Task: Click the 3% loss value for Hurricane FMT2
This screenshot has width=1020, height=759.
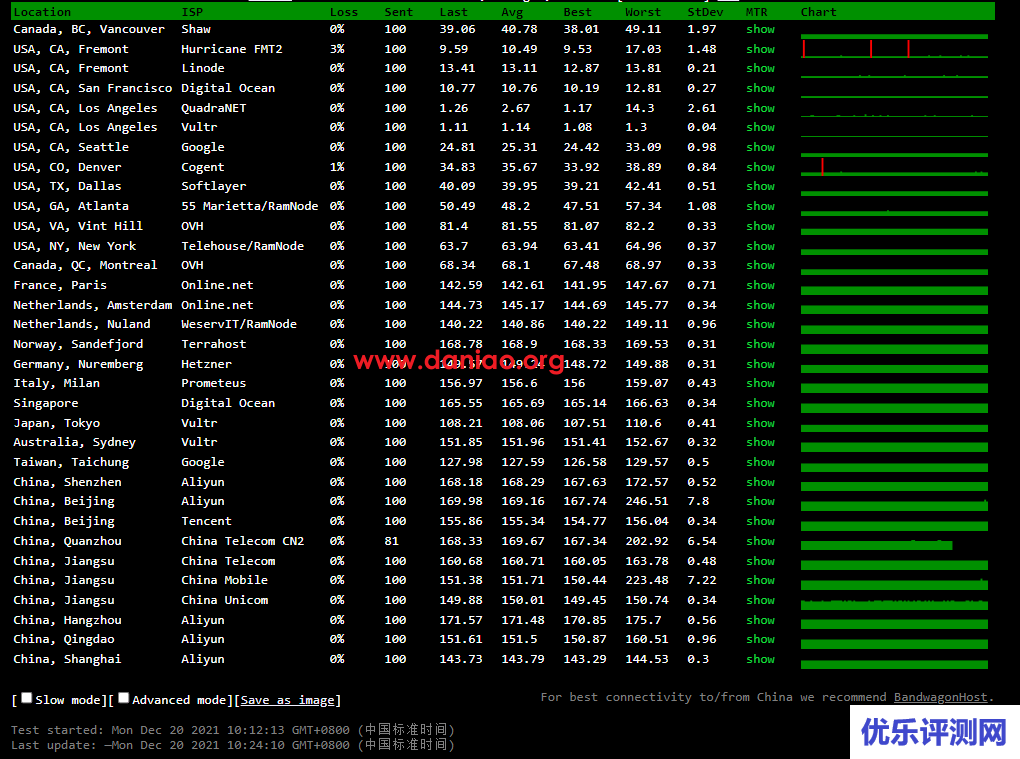Action: pos(337,49)
